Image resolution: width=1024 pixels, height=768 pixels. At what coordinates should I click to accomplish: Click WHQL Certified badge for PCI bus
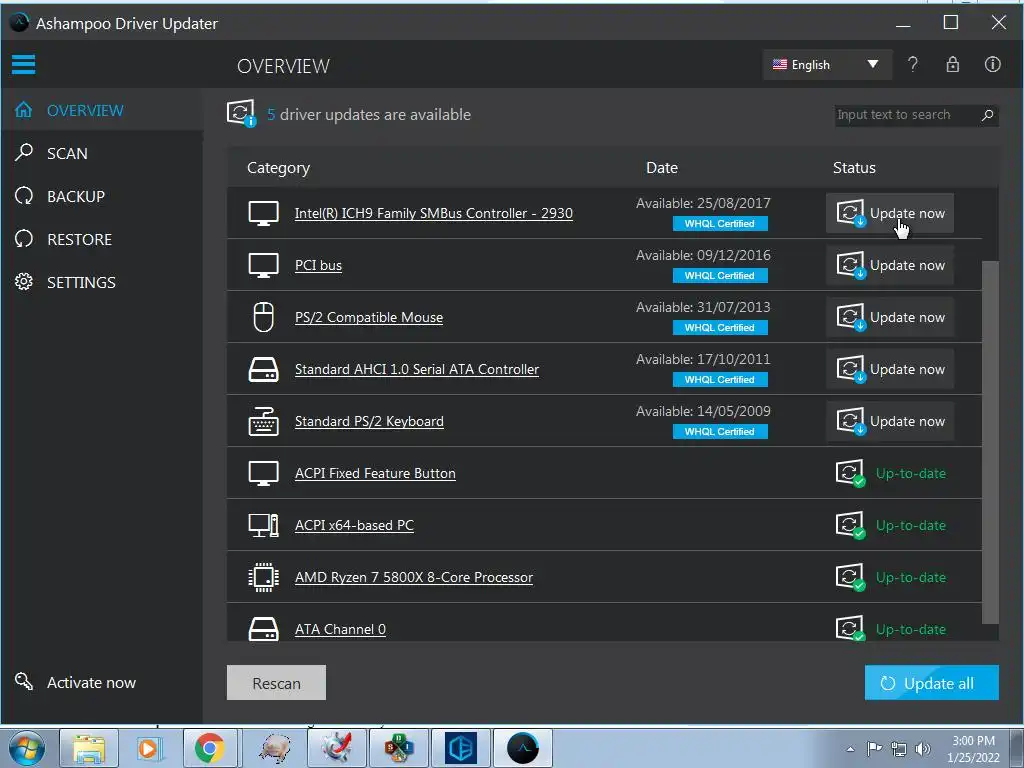click(x=720, y=276)
